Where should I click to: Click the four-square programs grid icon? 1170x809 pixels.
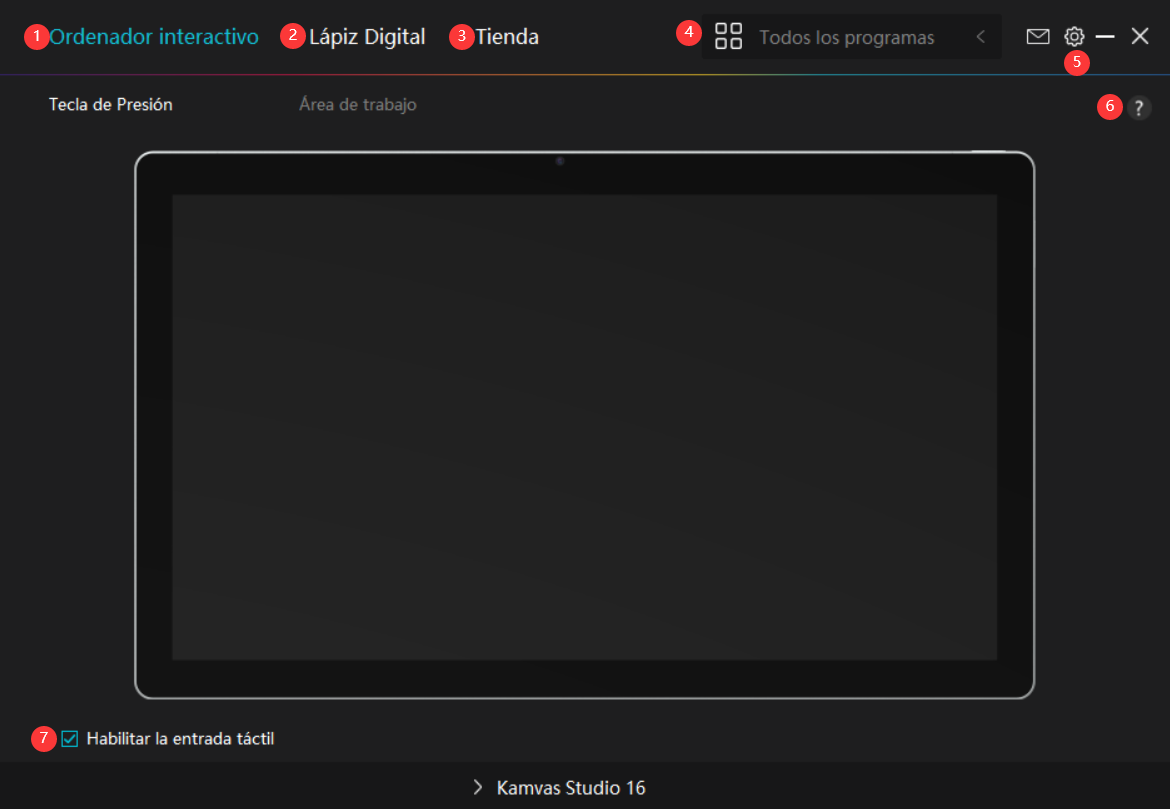[728, 37]
